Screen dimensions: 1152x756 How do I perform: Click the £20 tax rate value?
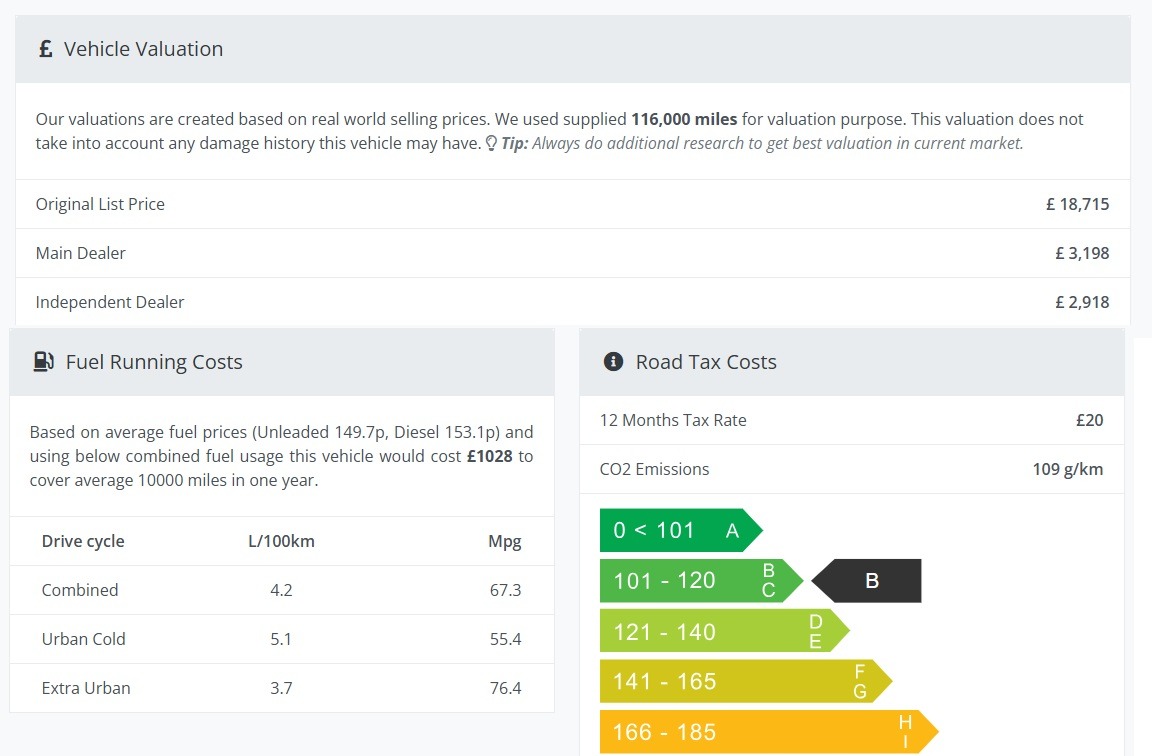1090,420
